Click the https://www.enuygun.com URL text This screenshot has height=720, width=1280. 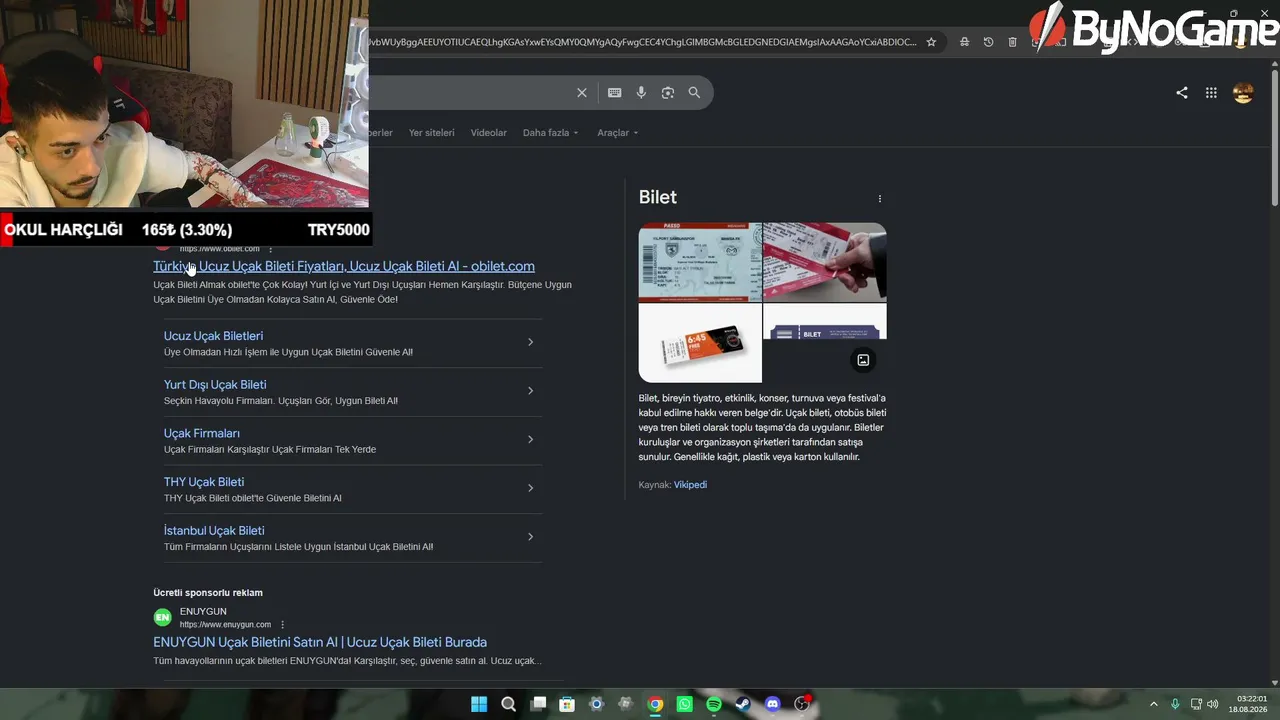tap(225, 625)
